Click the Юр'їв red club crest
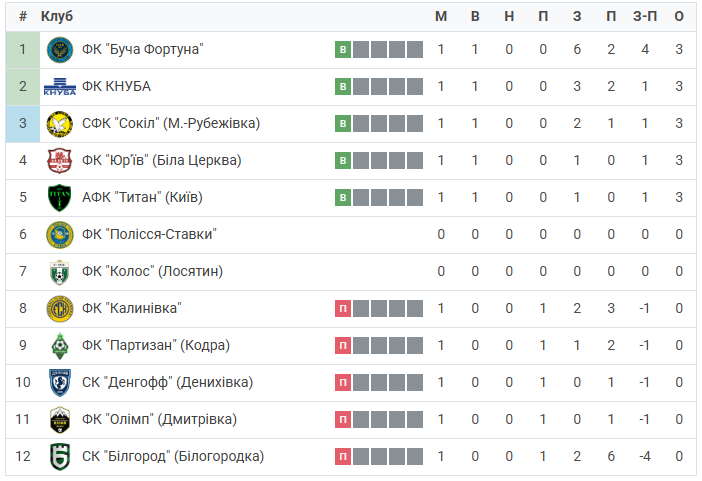The image size is (702, 481). tap(60, 161)
